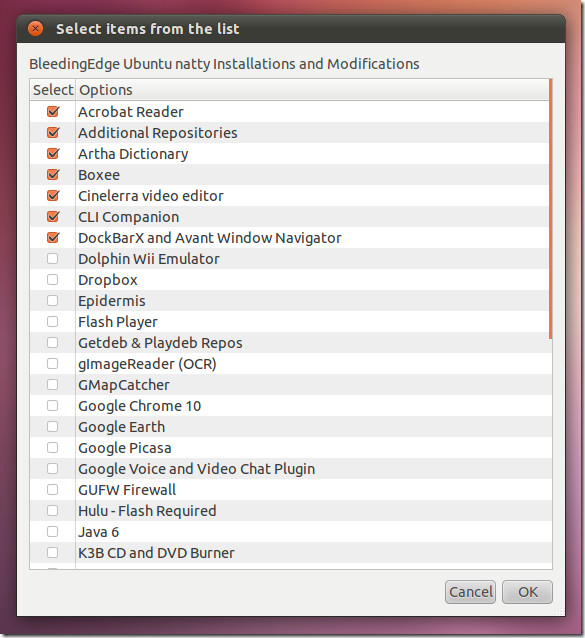Select the Flash Player row text
585x638 pixels.
[x=118, y=322]
